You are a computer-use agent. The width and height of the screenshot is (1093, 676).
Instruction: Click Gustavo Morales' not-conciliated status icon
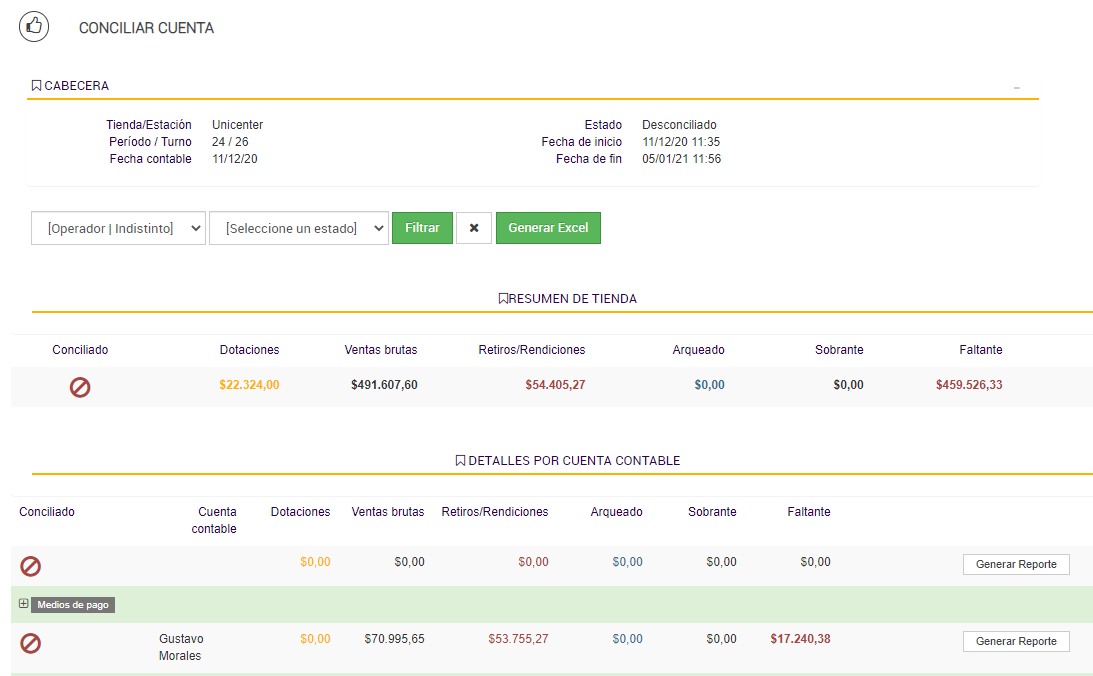pos(31,643)
